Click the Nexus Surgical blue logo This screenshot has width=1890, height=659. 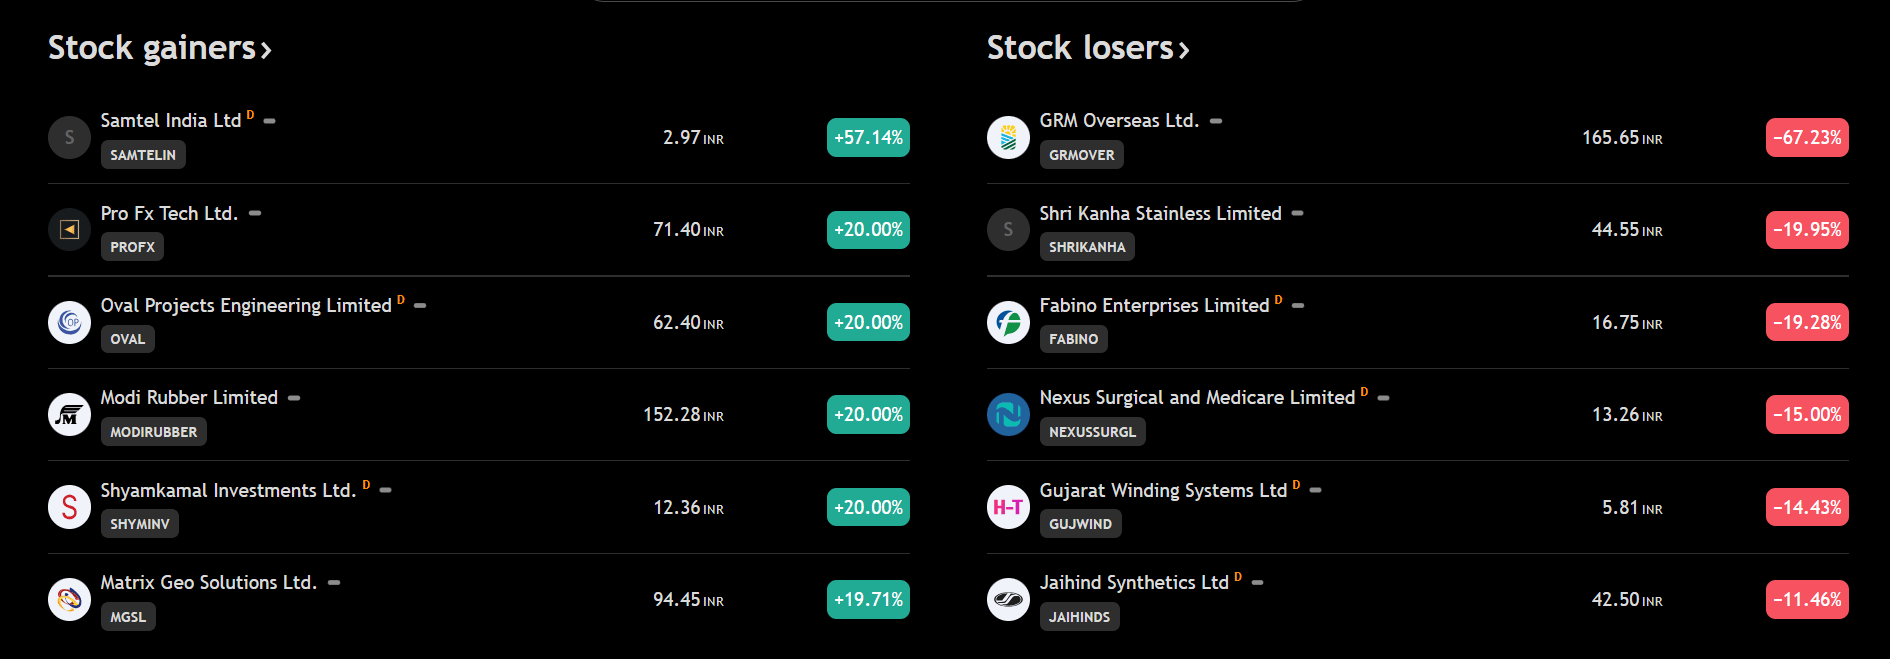pos(1008,414)
